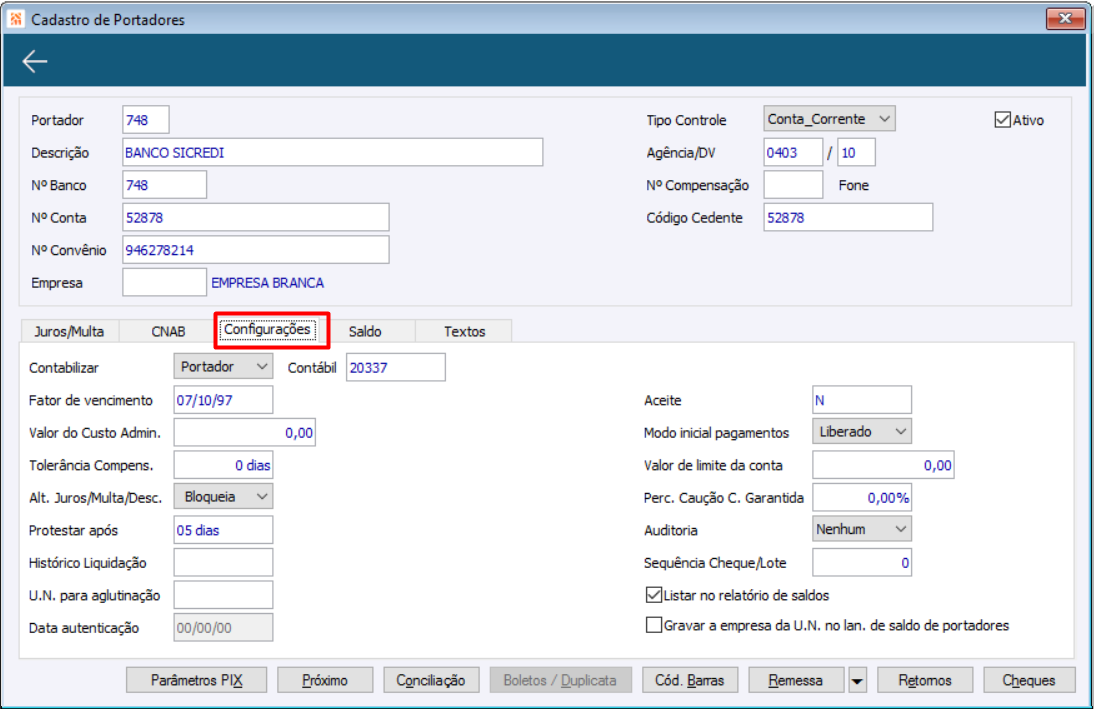1096x709 pixels.
Task: Click the Remessa button
Action: [x=795, y=680]
